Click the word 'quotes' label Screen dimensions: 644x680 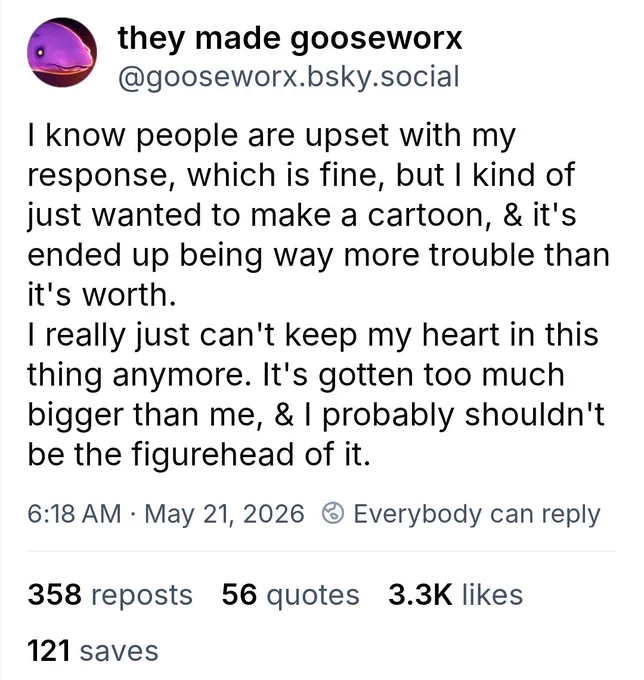(x=313, y=596)
